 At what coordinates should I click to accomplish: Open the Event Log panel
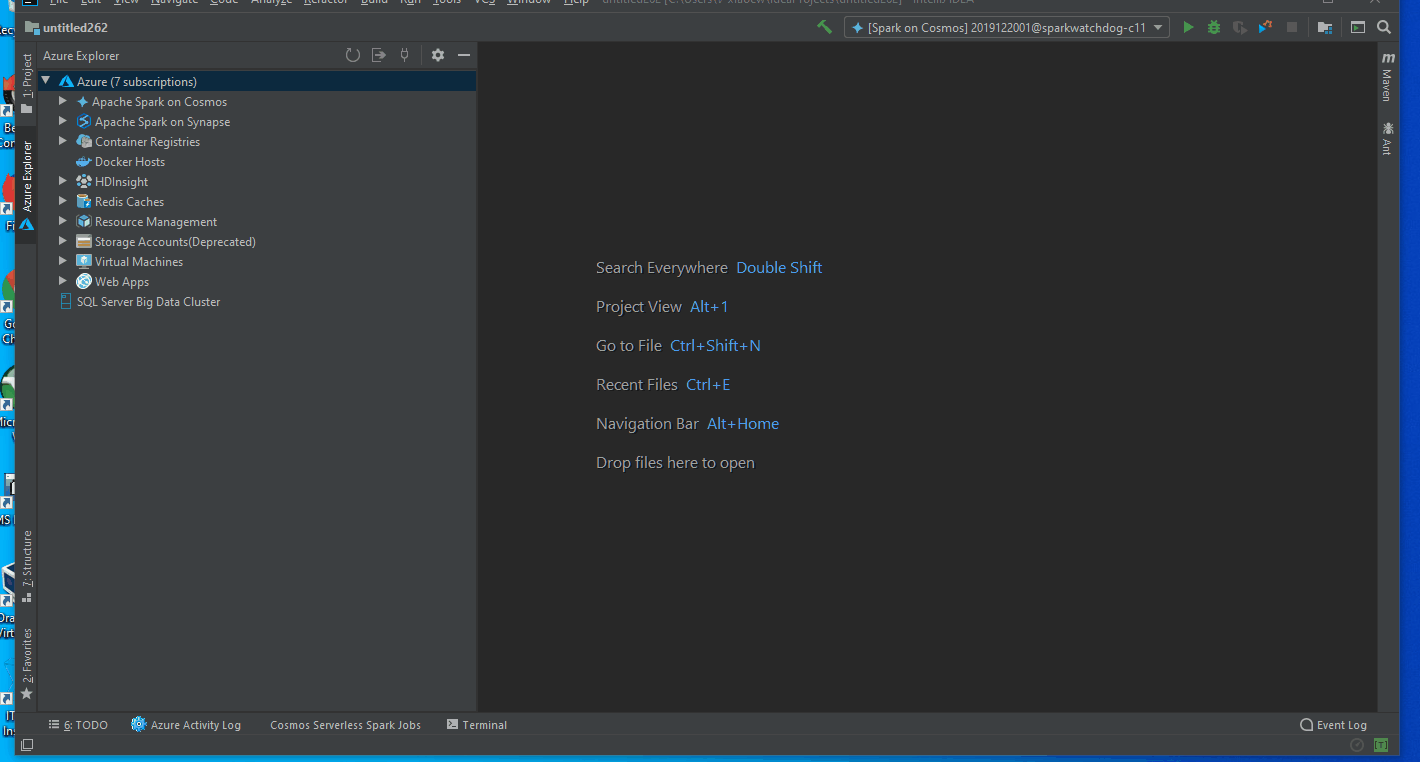point(1334,724)
